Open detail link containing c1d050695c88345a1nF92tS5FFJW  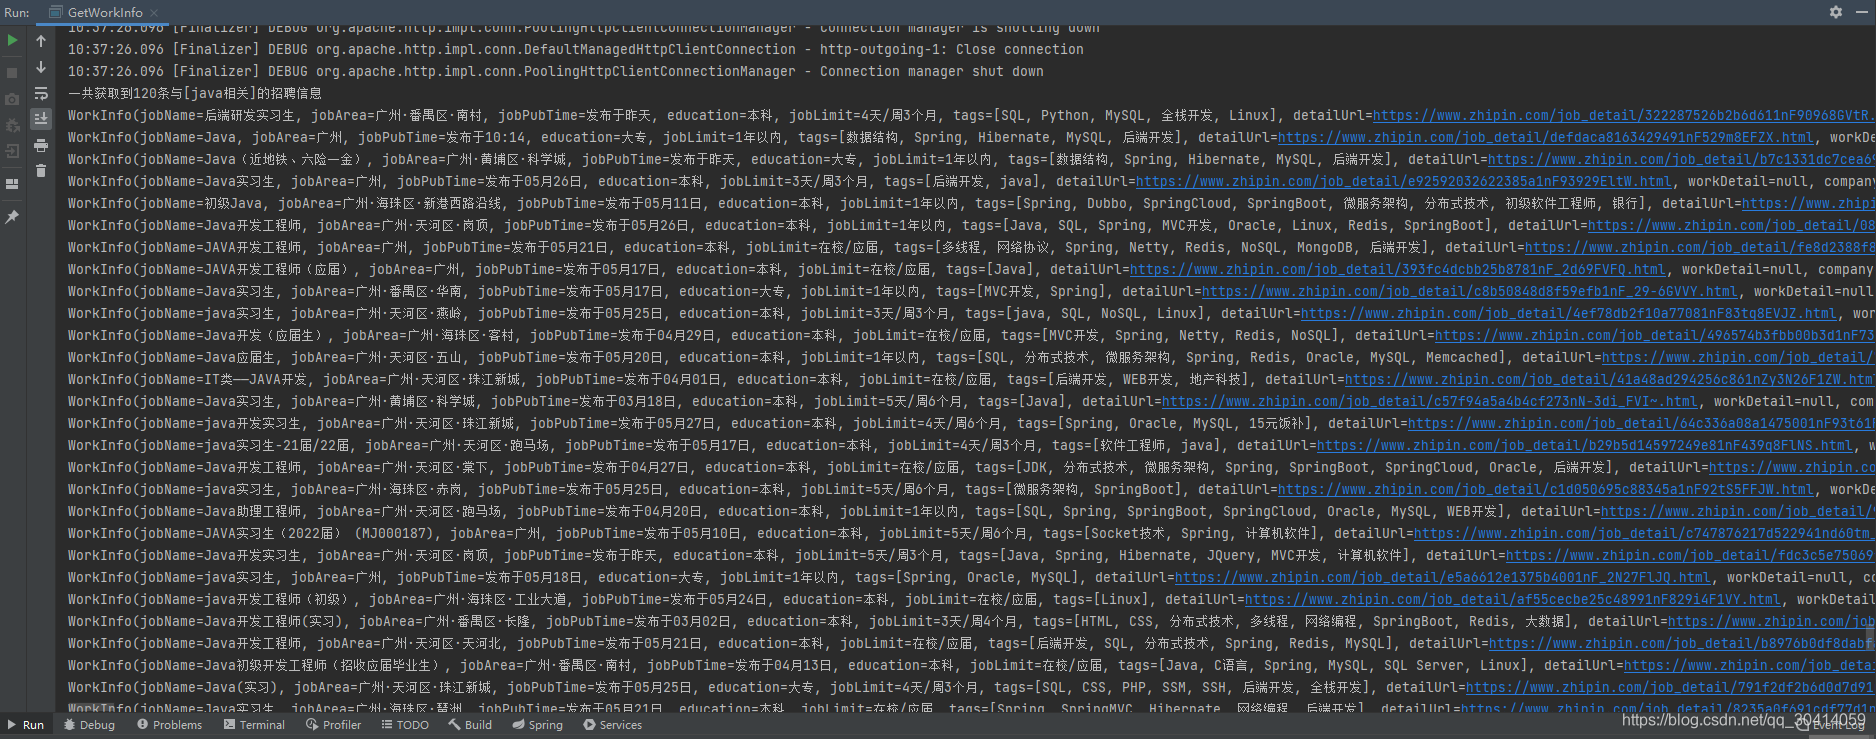[x=1545, y=490]
